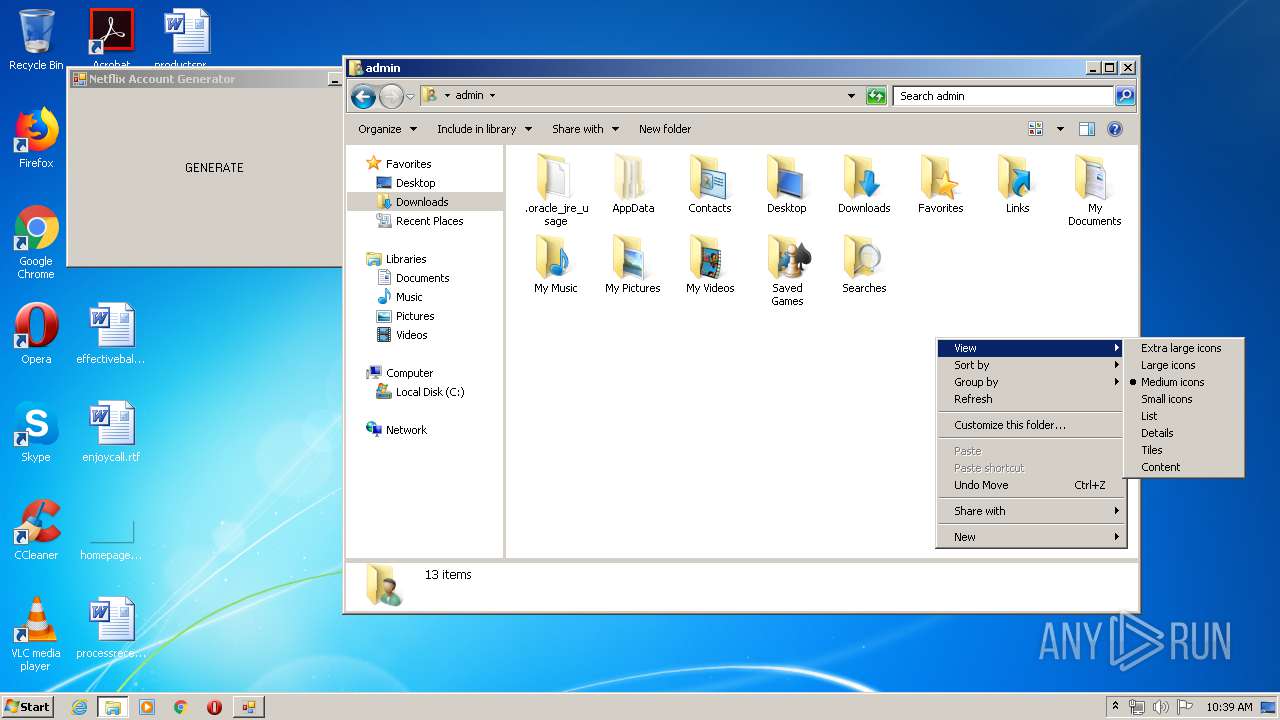Open the Searches folder
Image resolution: width=1280 pixels, height=720 pixels.
click(x=864, y=264)
